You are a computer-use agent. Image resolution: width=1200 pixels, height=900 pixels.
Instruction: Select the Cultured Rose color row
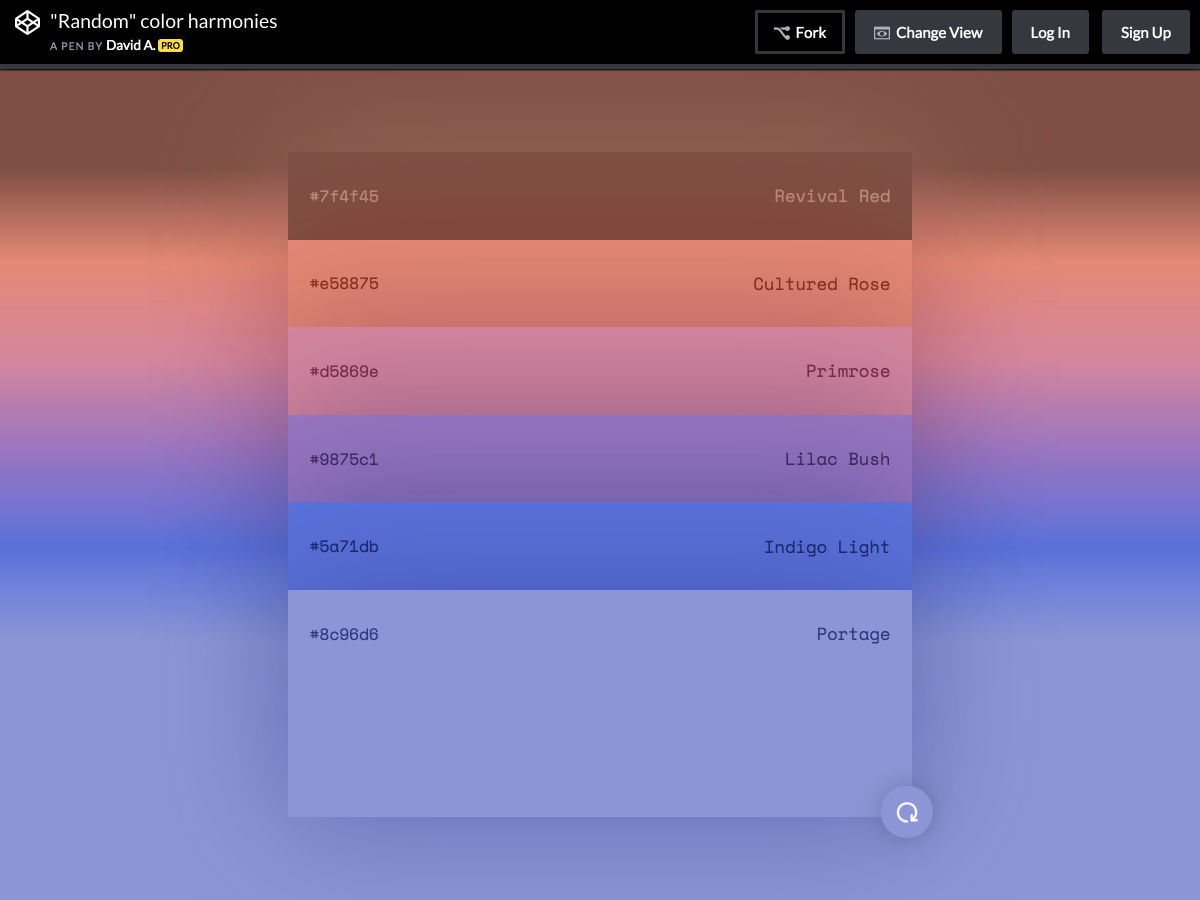[x=600, y=284]
